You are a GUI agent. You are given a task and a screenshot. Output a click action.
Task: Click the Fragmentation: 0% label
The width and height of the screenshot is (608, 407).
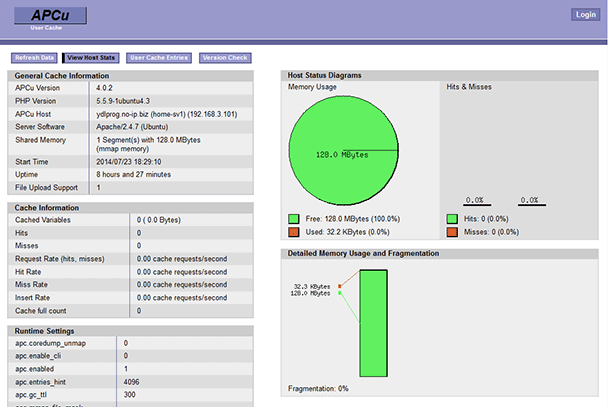coord(318,388)
